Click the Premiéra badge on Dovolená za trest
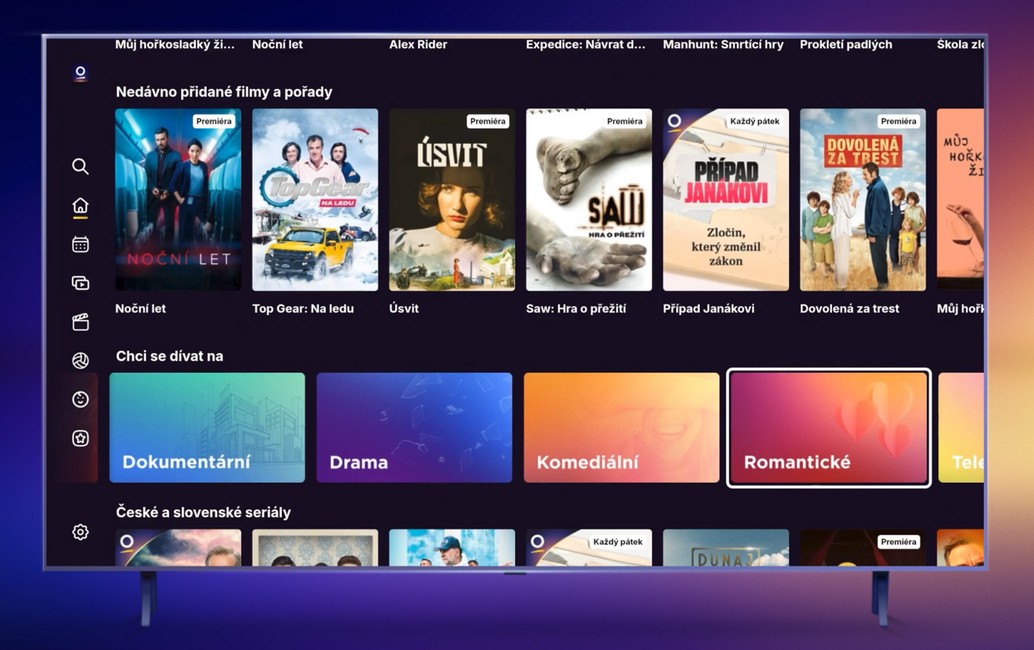Screen dimensions: 1034x650 point(899,121)
